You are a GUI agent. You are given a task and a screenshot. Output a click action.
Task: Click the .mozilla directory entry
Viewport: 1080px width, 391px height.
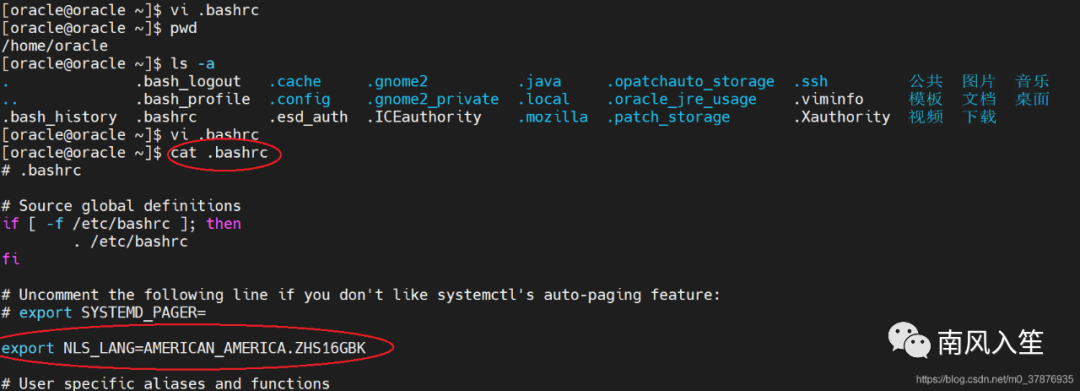pyautogui.click(x=553, y=117)
